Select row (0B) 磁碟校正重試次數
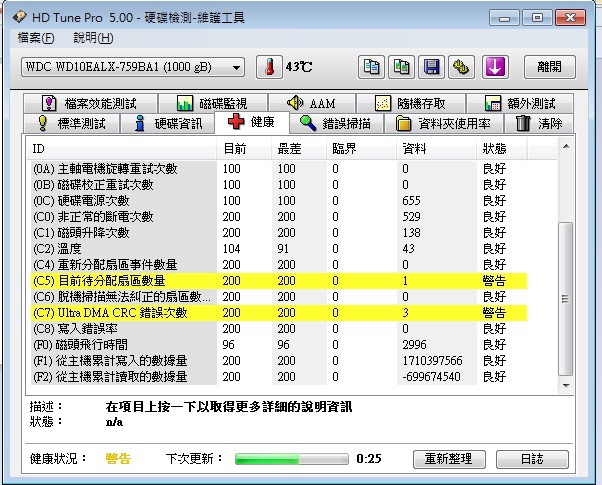Image resolution: width=602 pixels, height=485 pixels. 279,185
